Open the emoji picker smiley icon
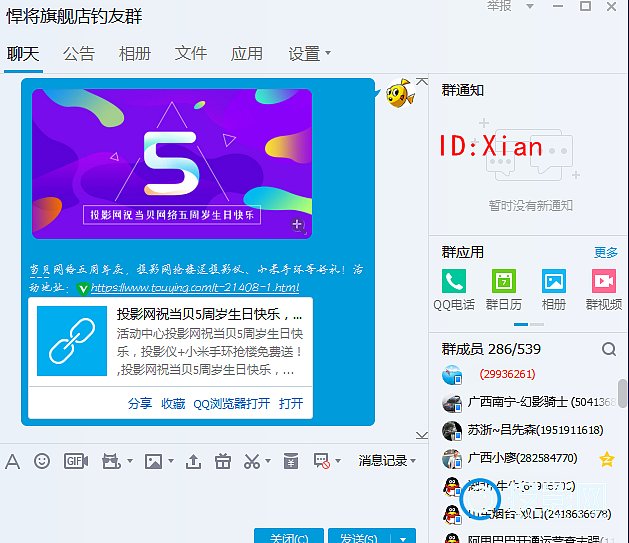This screenshot has width=629, height=543. pyautogui.click(x=42, y=461)
